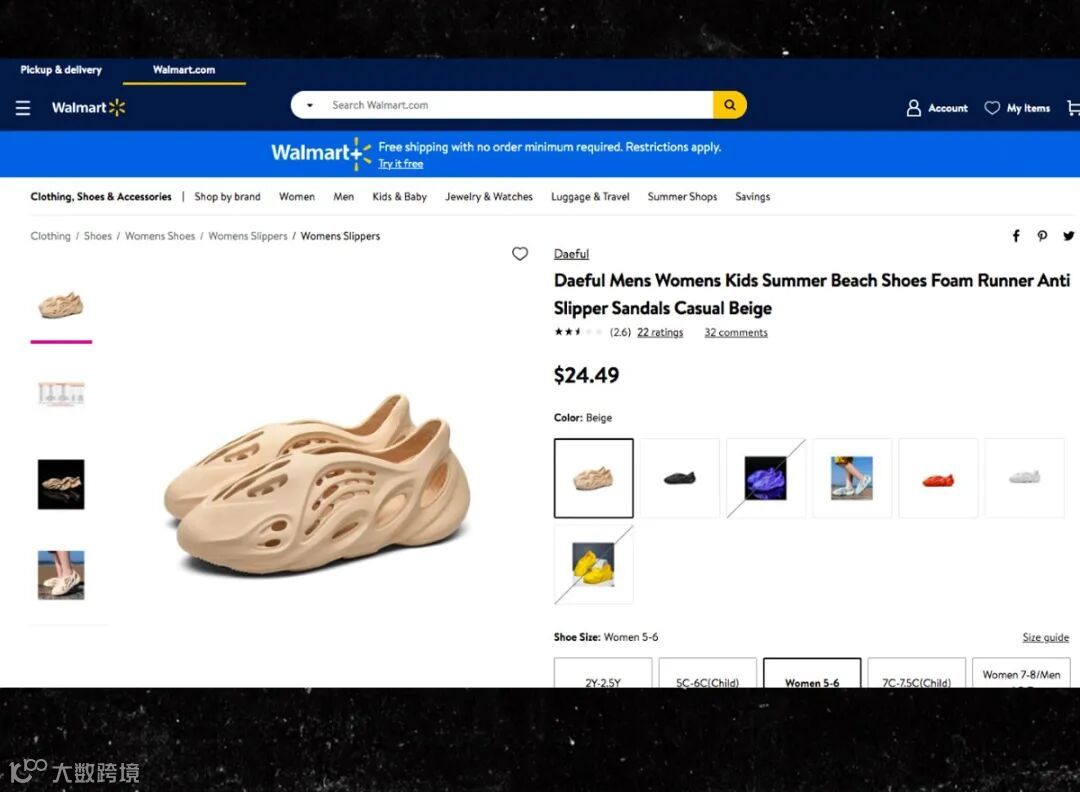Share product on Facebook
The image size is (1080, 792).
tap(1016, 236)
